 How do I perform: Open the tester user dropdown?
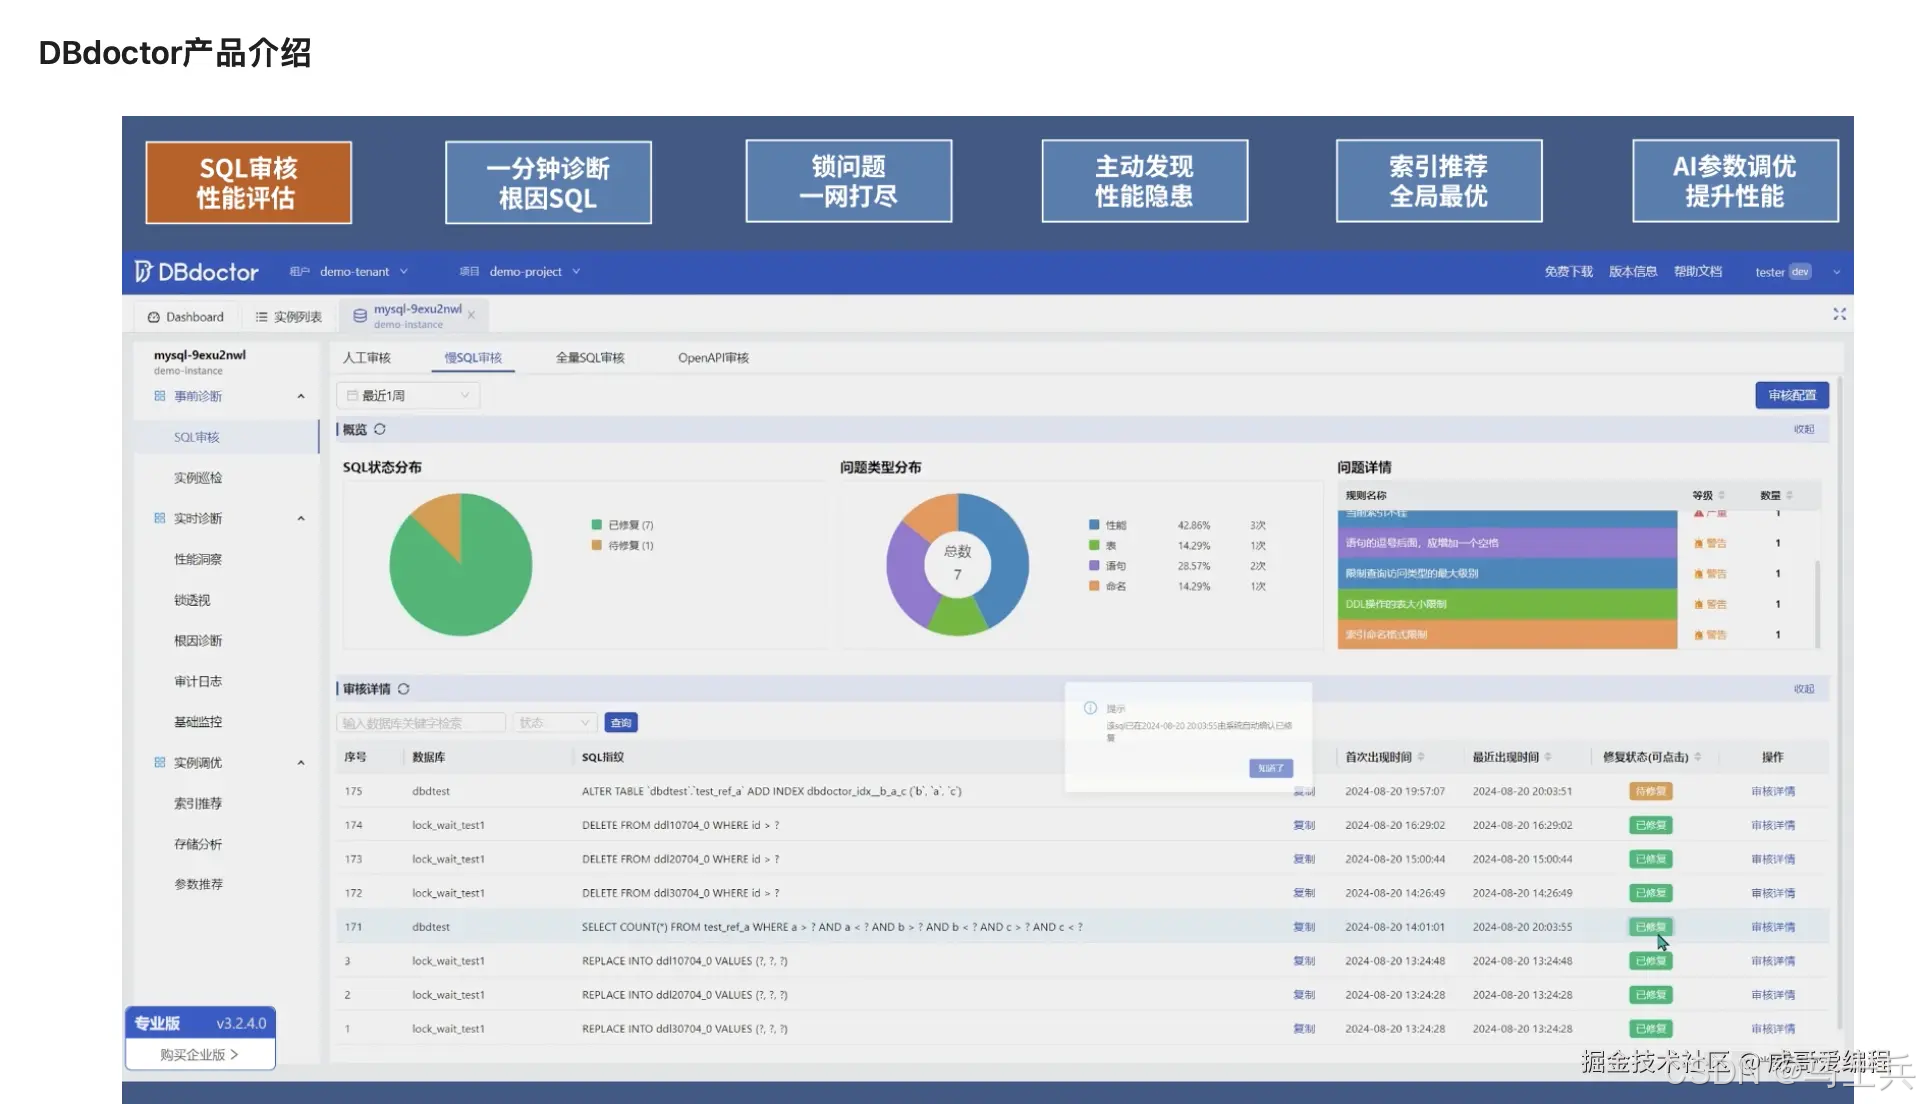(x=1797, y=272)
